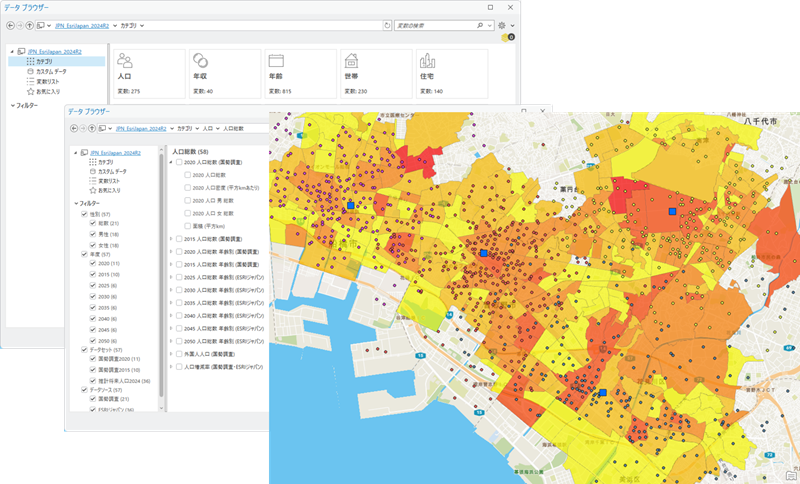Open the 人口 category tile
The image size is (800, 484).
(x=148, y=73)
